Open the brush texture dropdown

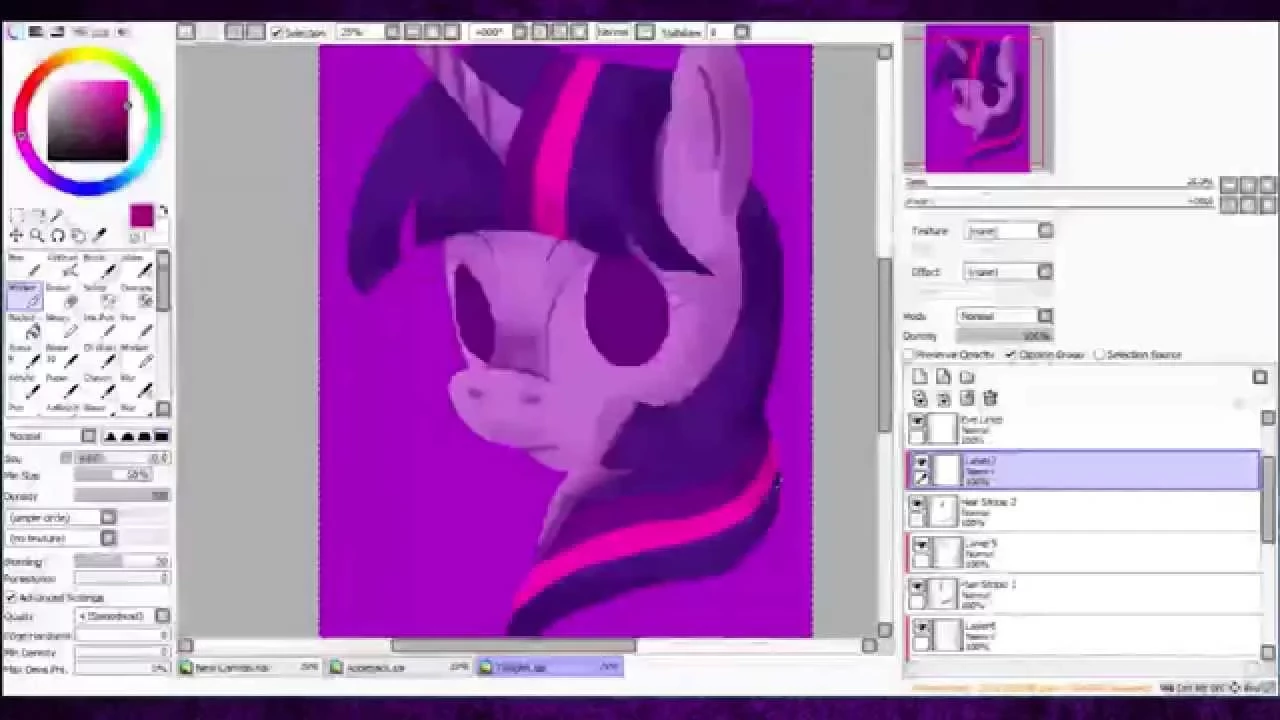61,538
